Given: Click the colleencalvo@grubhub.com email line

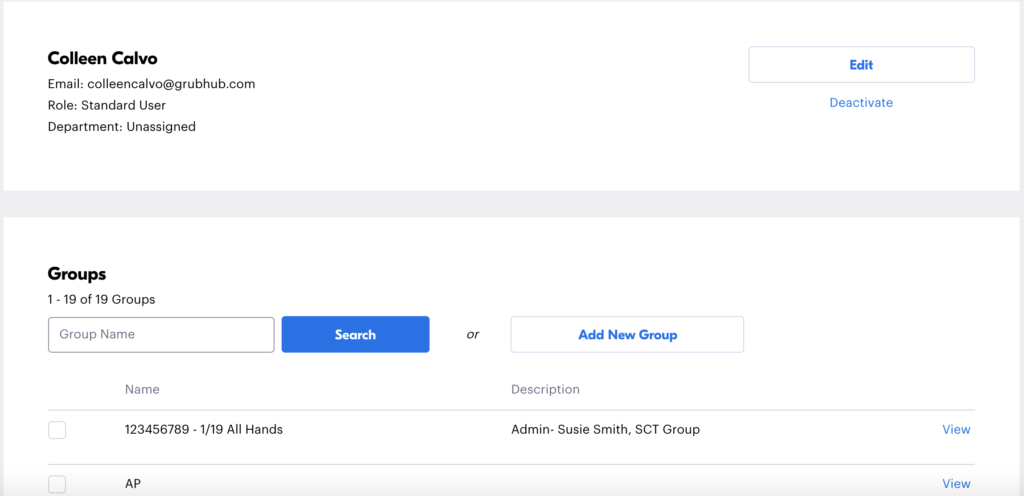Looking at the screenshot, I should coord(152,84).
